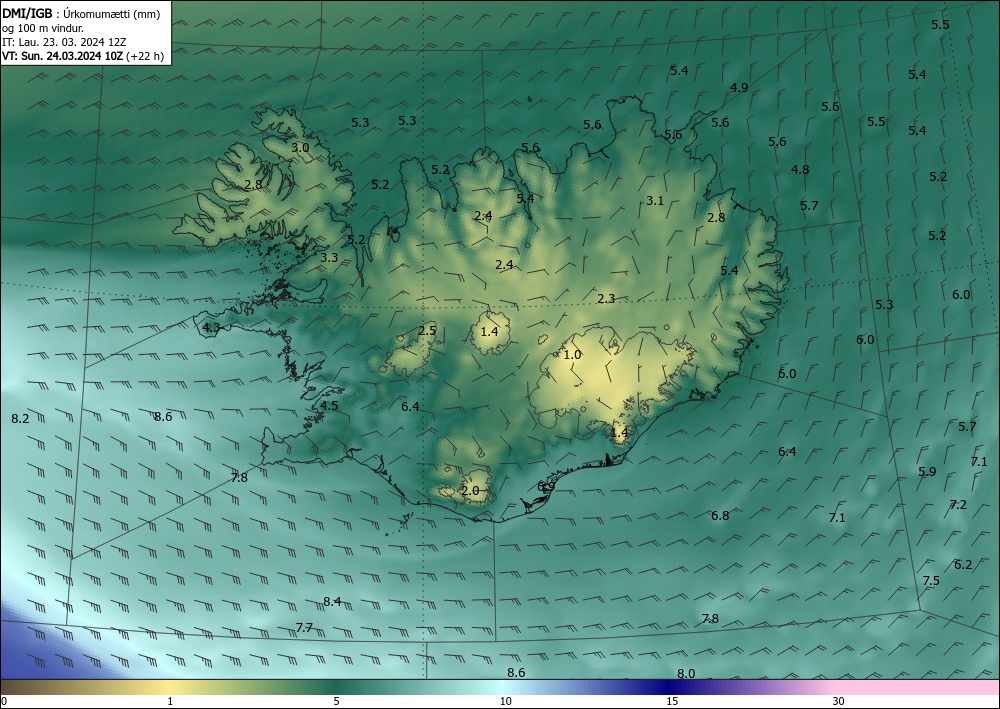Click the "30" tick on the color scale
Viewport: 1000px width, 709px height.
[839, 701]
